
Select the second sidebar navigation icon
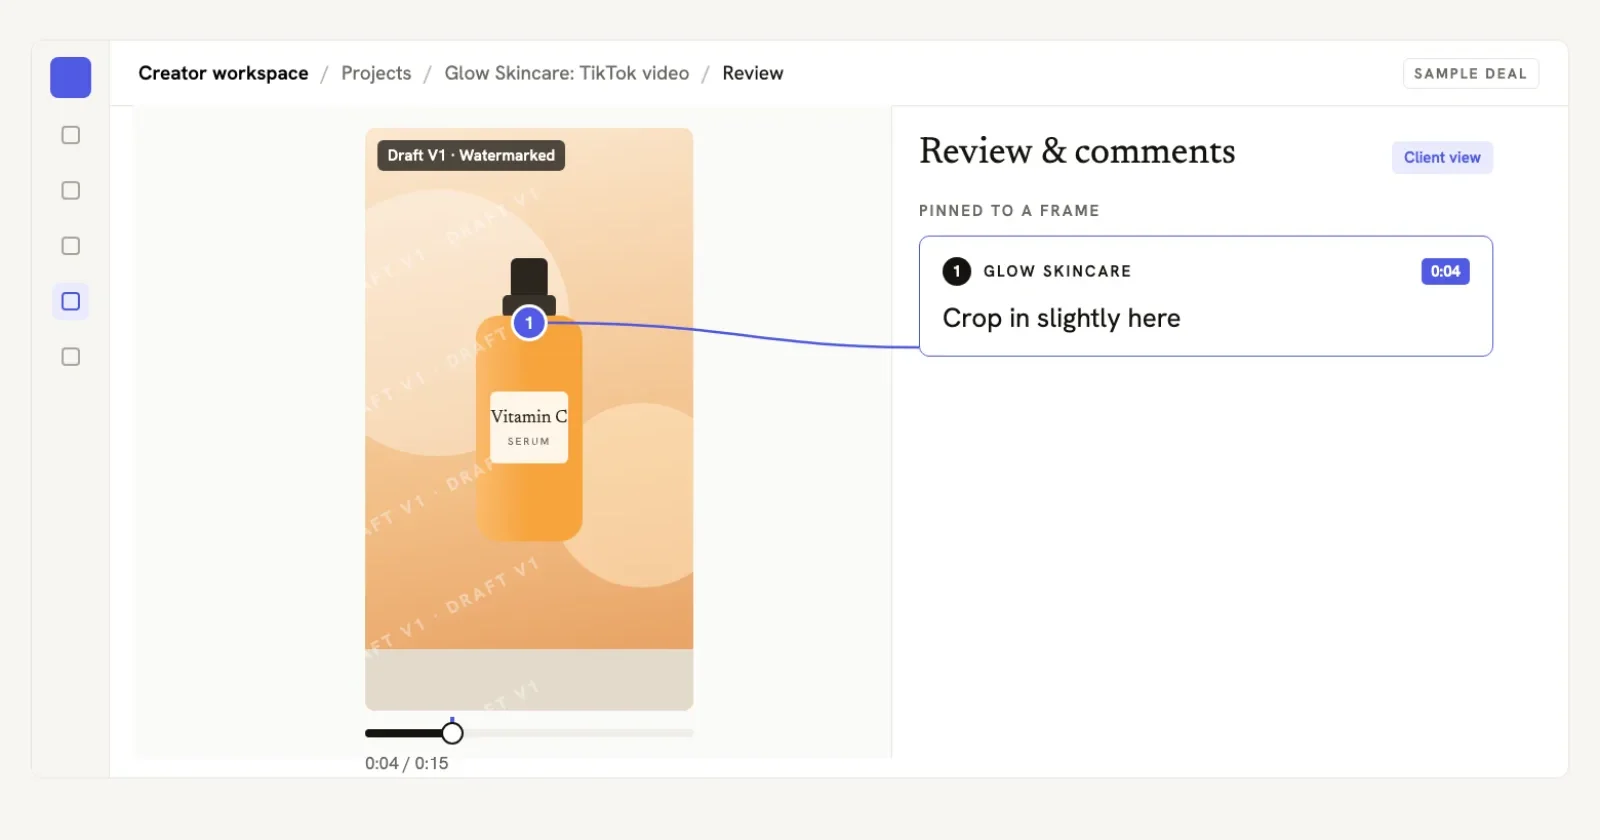(x=70, y=190)
